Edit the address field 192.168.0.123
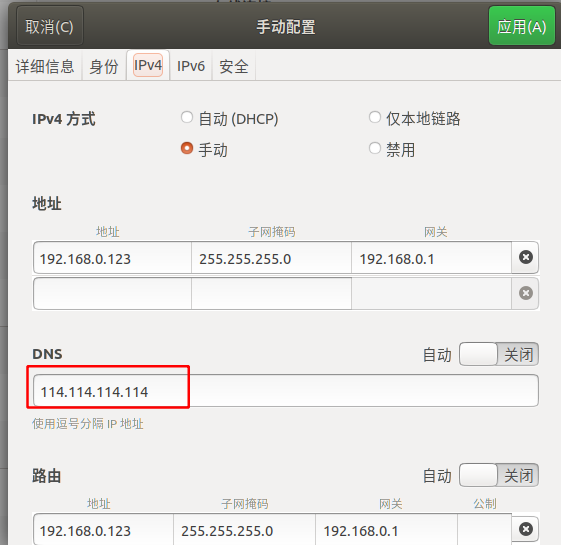Screen dimensions: 561x545 coord(112,258)
